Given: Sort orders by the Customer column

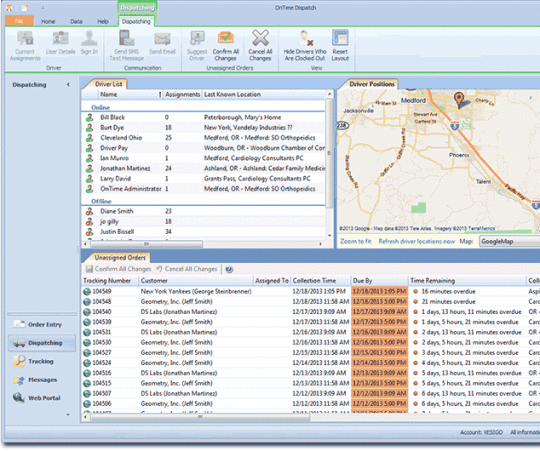Looking at the screenshot, I should pos(196,281).
